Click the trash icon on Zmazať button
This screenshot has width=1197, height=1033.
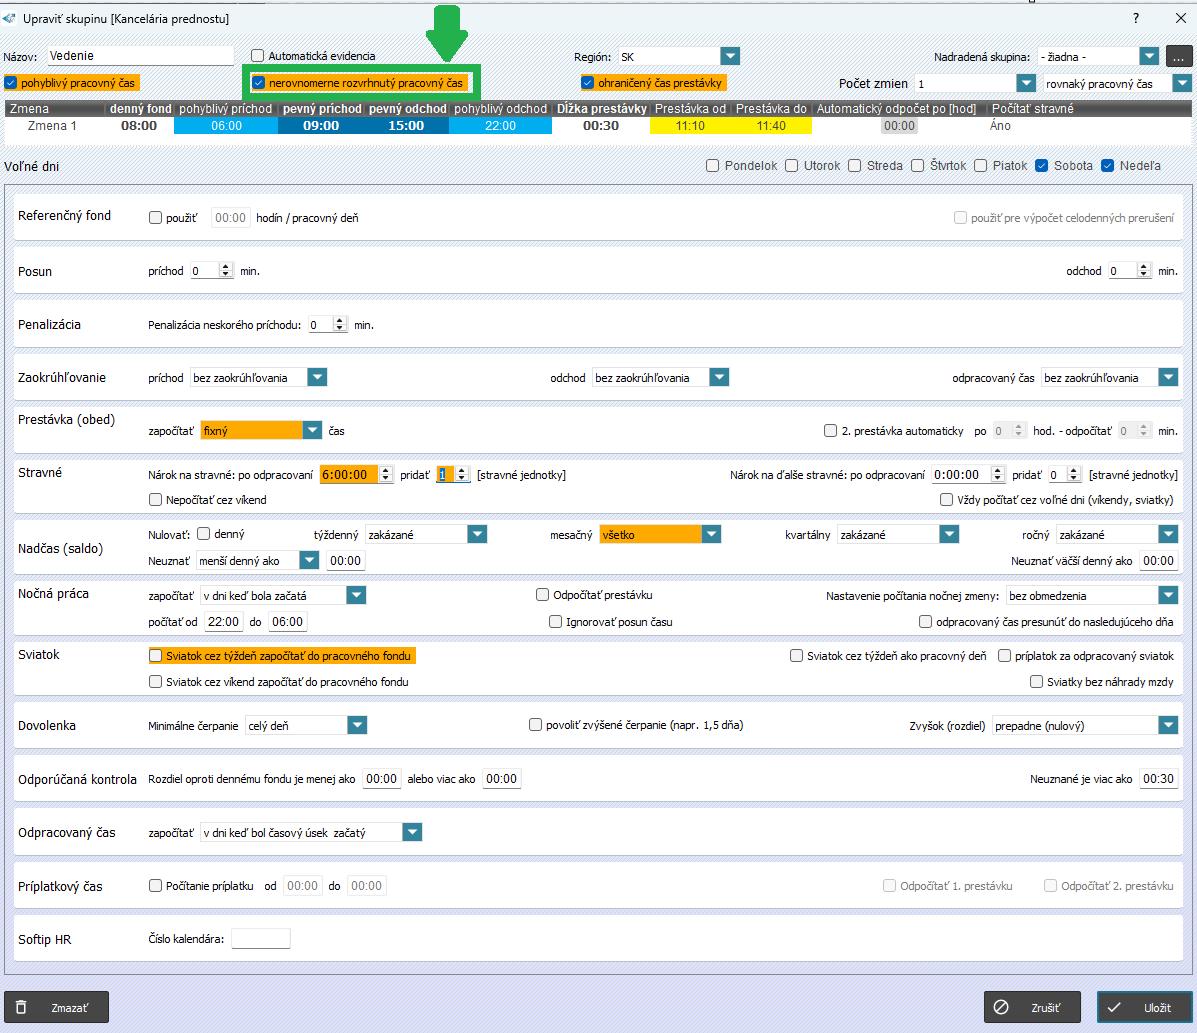22,1008
